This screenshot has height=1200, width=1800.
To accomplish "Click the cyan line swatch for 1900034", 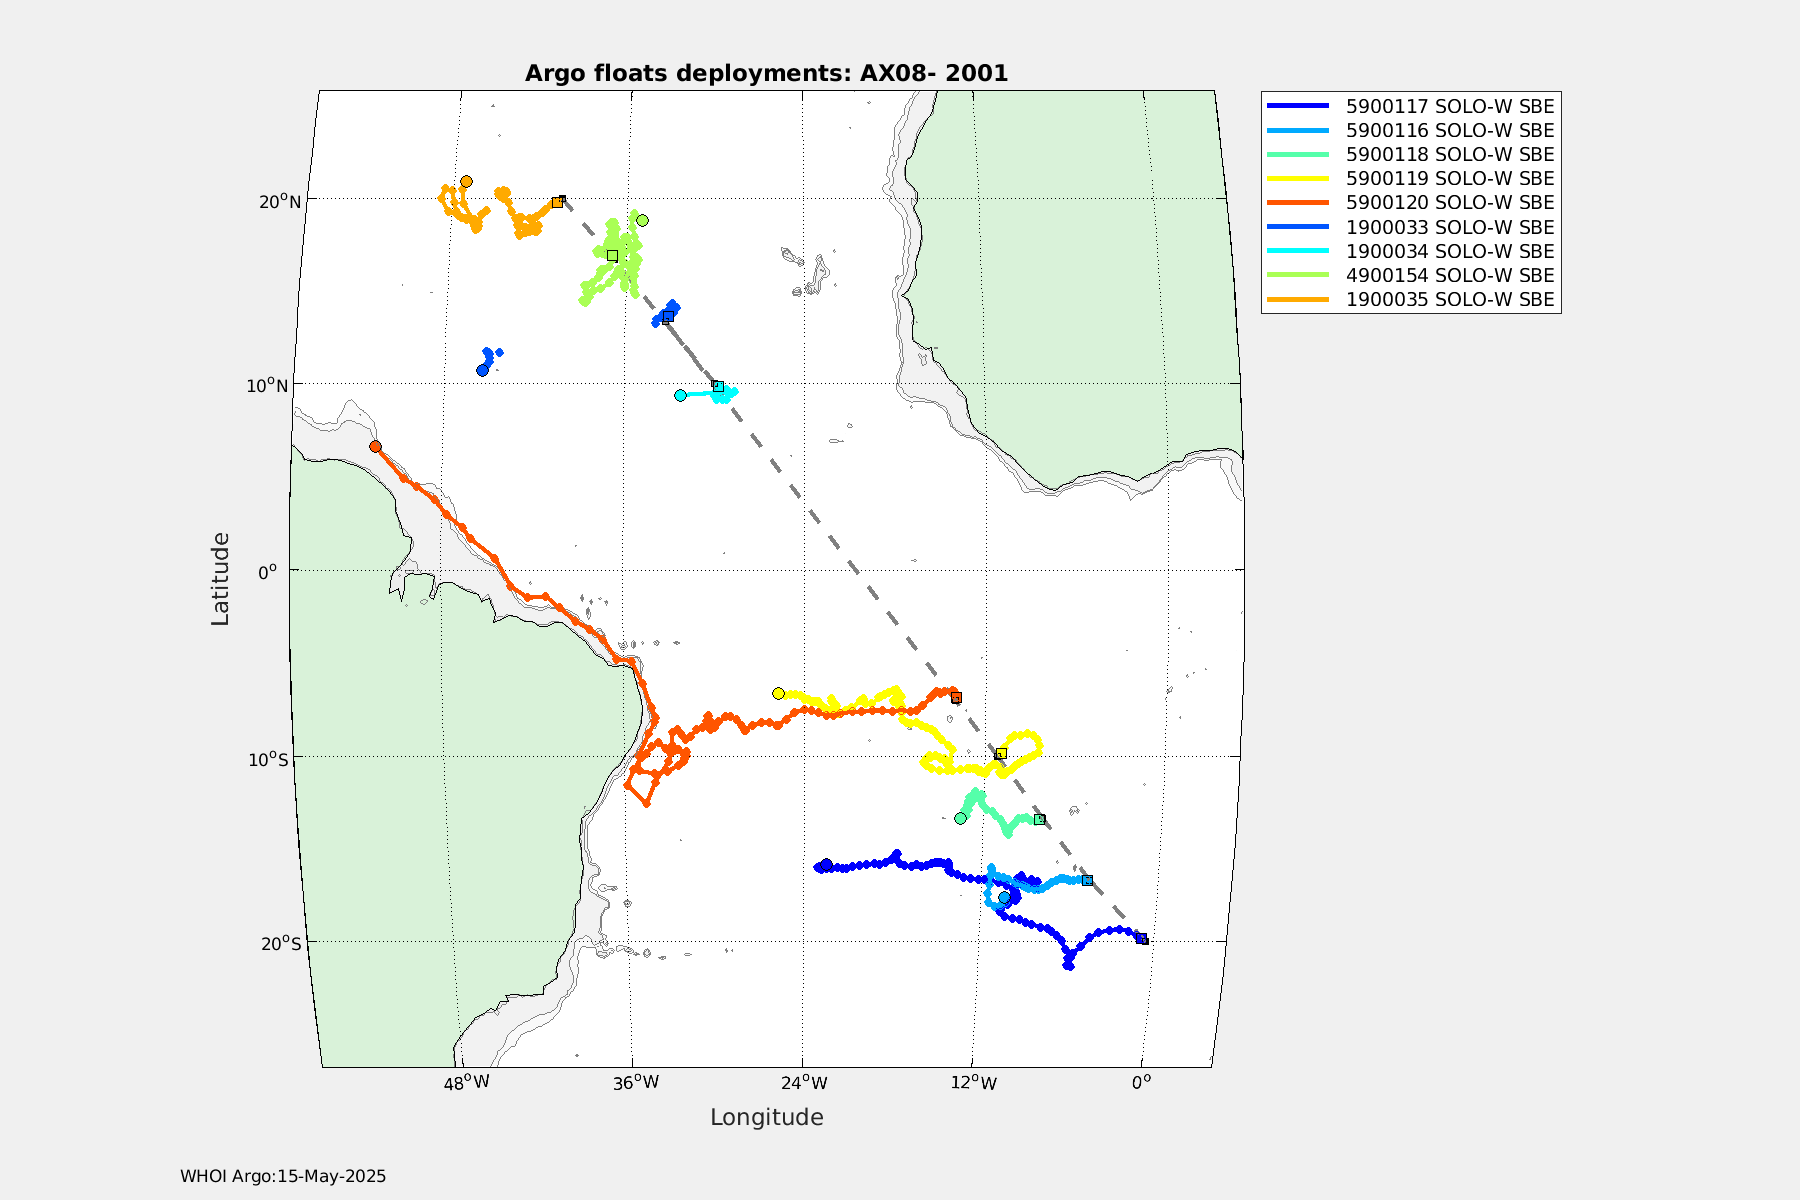I will pyautogui.click(x=1298, y=251).
